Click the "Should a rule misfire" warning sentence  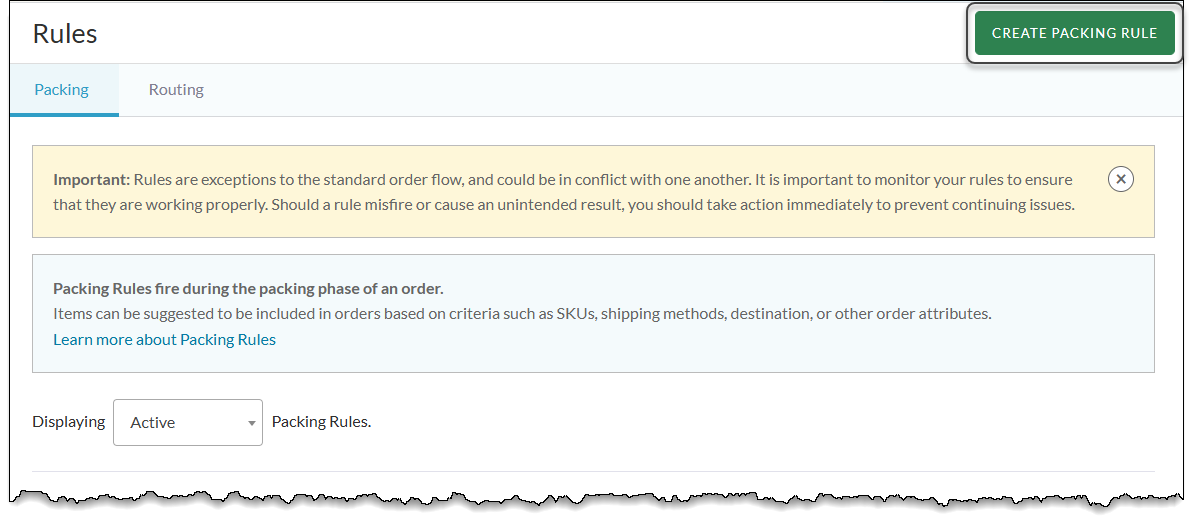coord(700,205)
